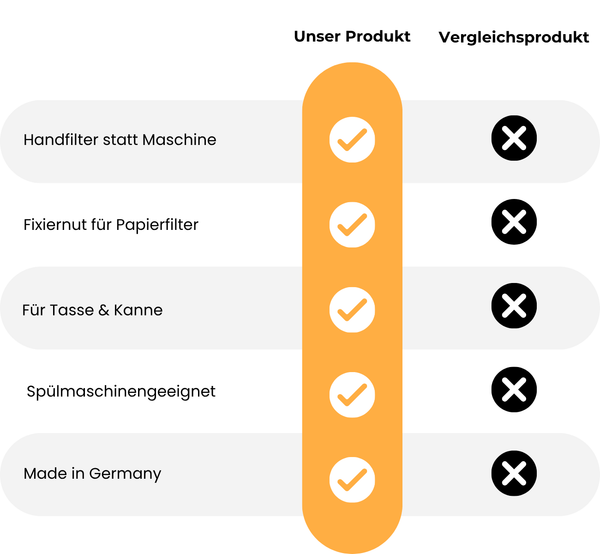600x554 pixels.
Task: Click the Spülmaschinengeeignet feature label
Action: coord(121,391)
